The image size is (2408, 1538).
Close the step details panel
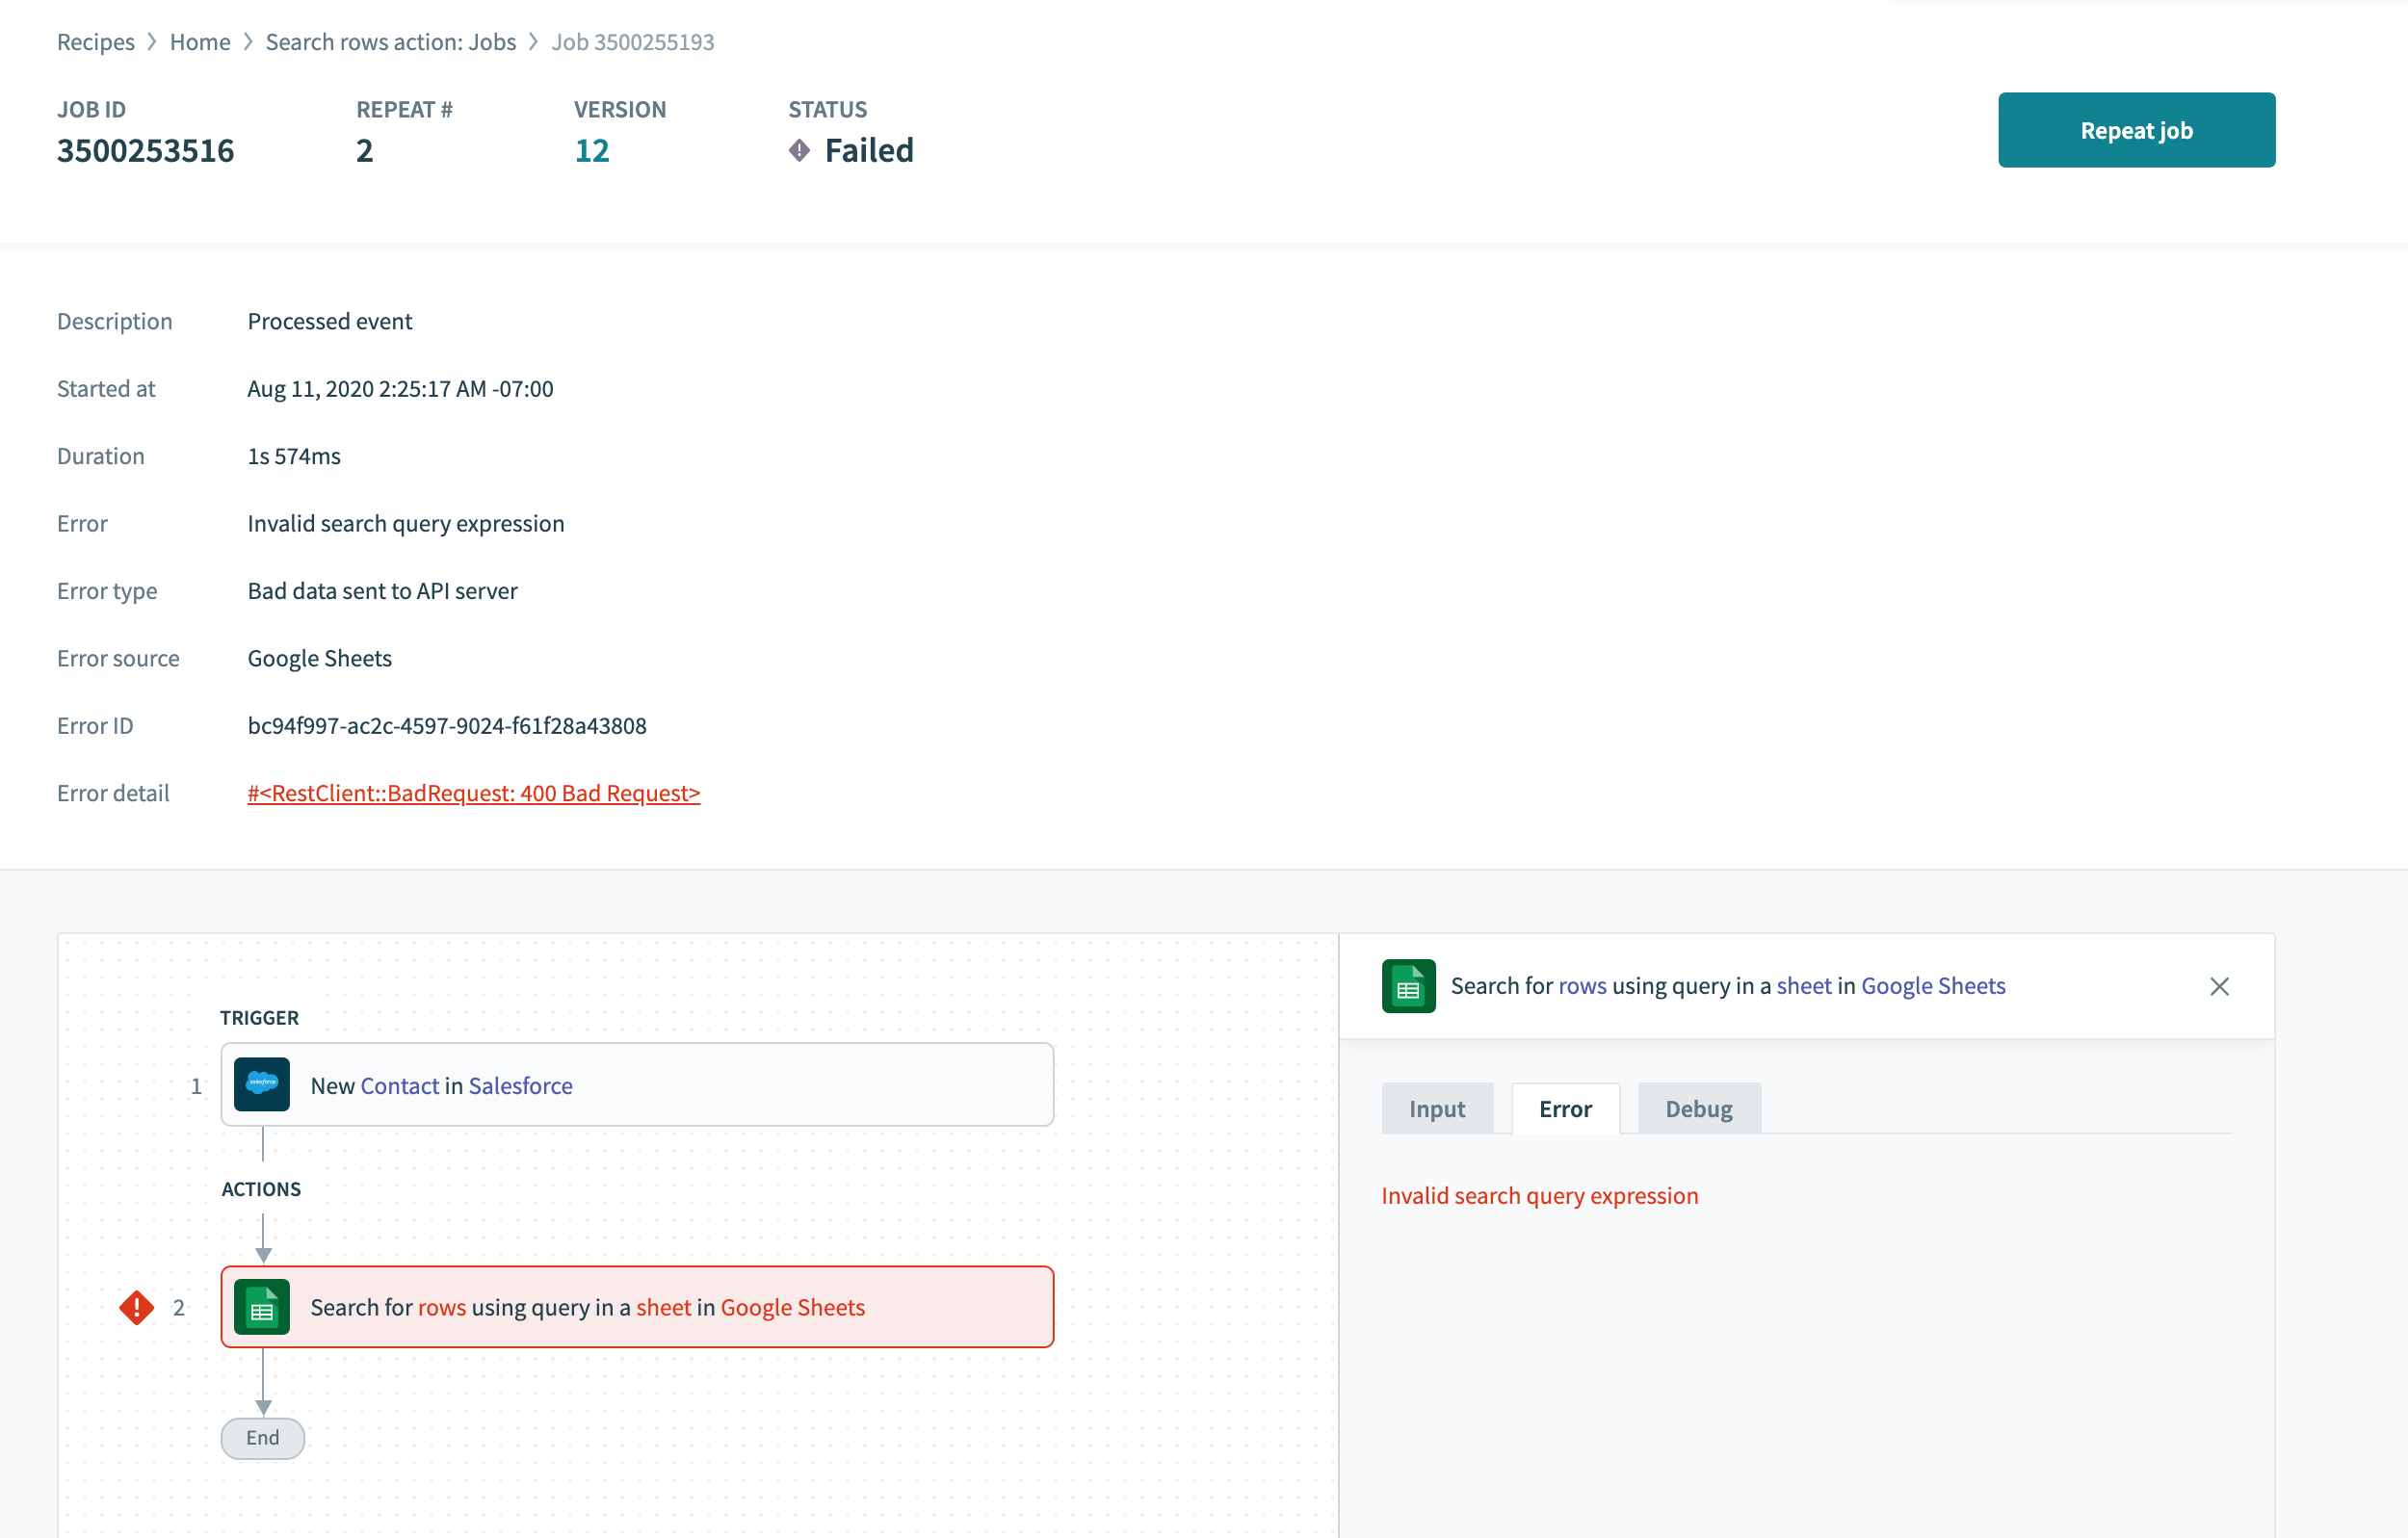click(2218, 986)
